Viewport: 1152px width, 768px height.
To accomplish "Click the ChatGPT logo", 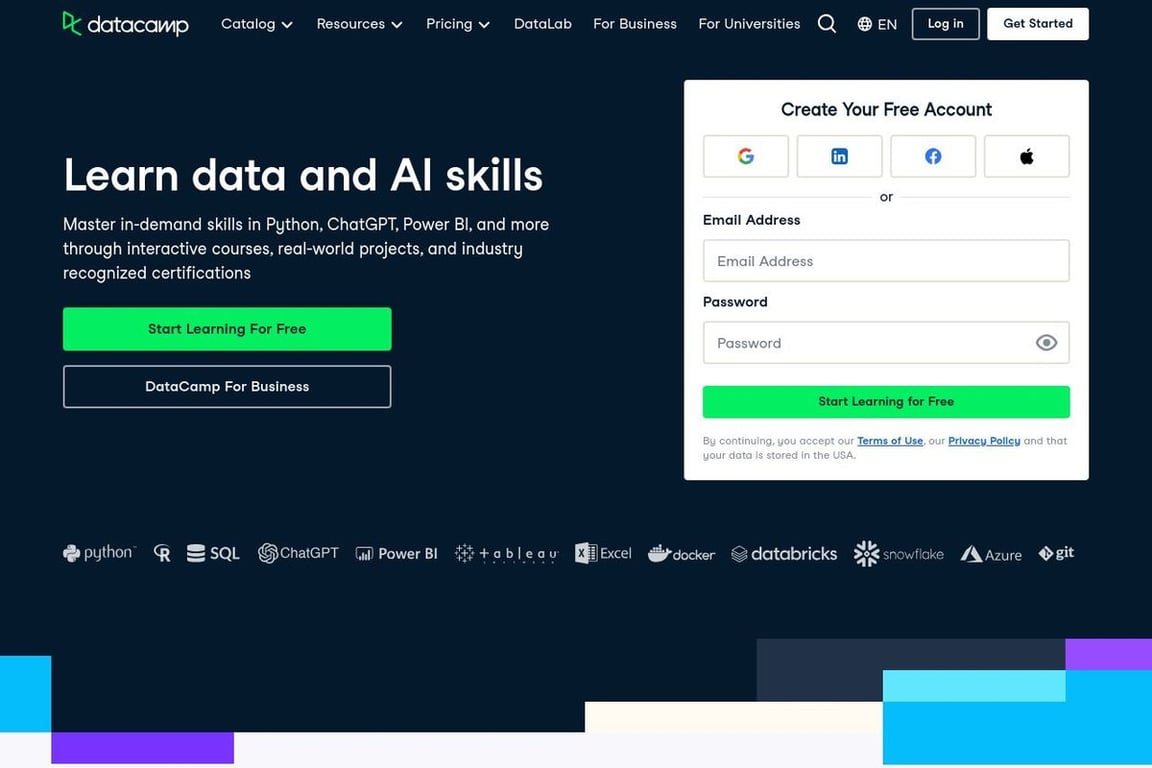I will [x=298, y=553].
